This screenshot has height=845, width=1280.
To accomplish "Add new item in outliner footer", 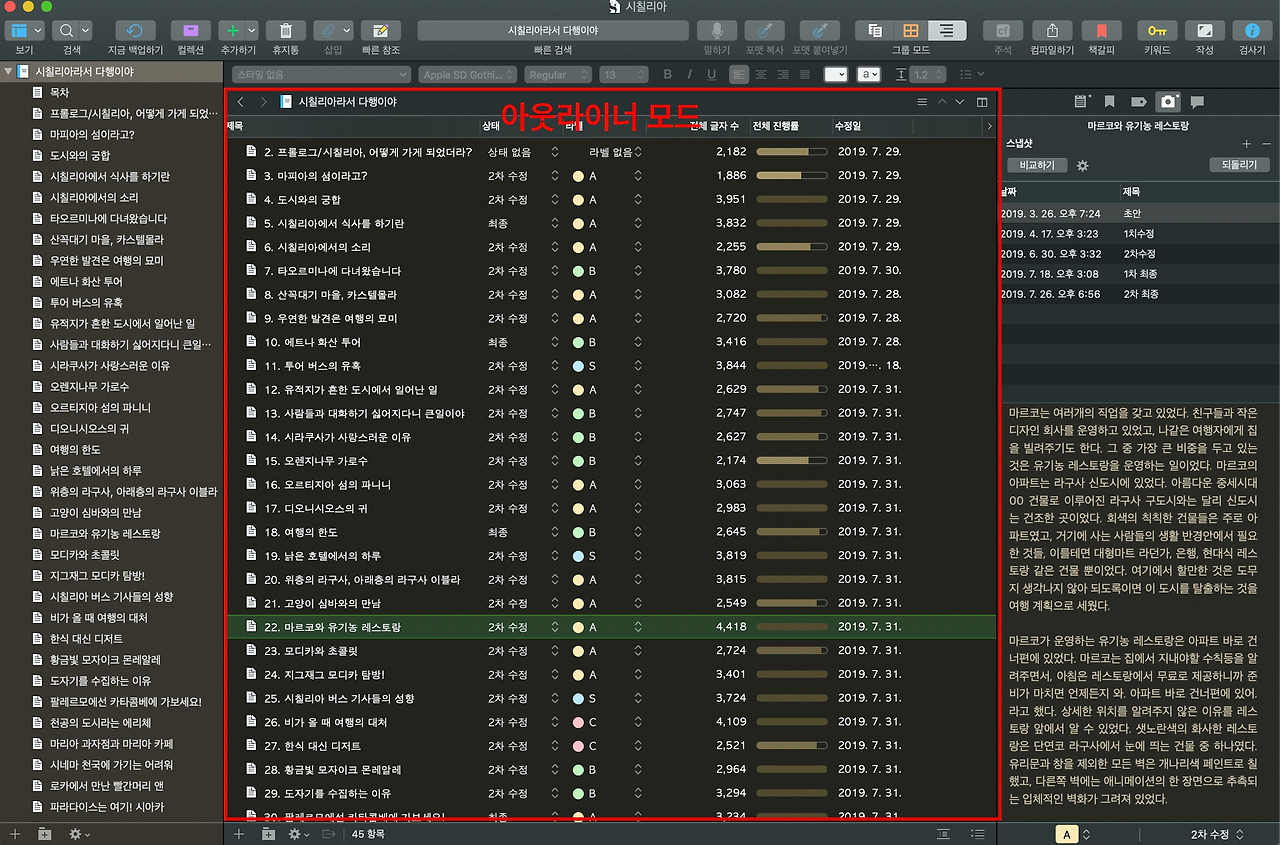I will [238, 834].
